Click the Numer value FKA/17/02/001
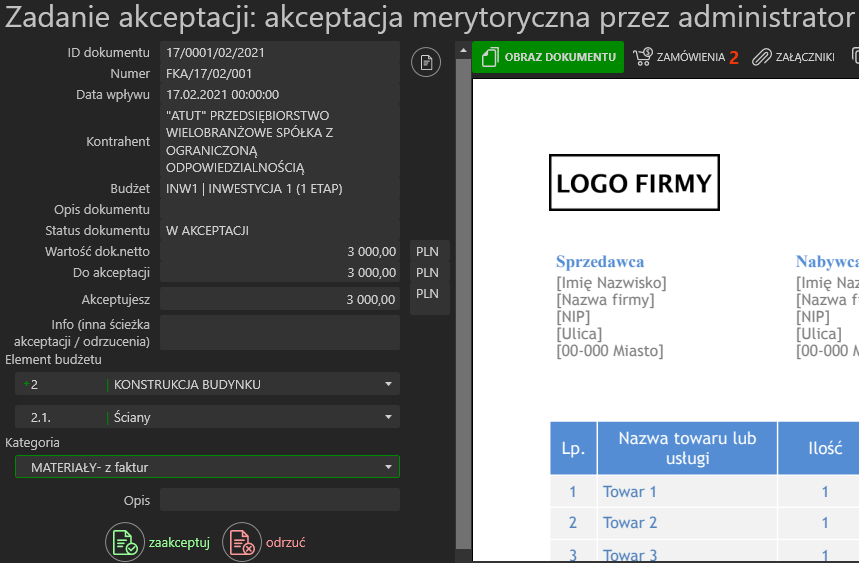859x563 pixels. coord(209,73)
